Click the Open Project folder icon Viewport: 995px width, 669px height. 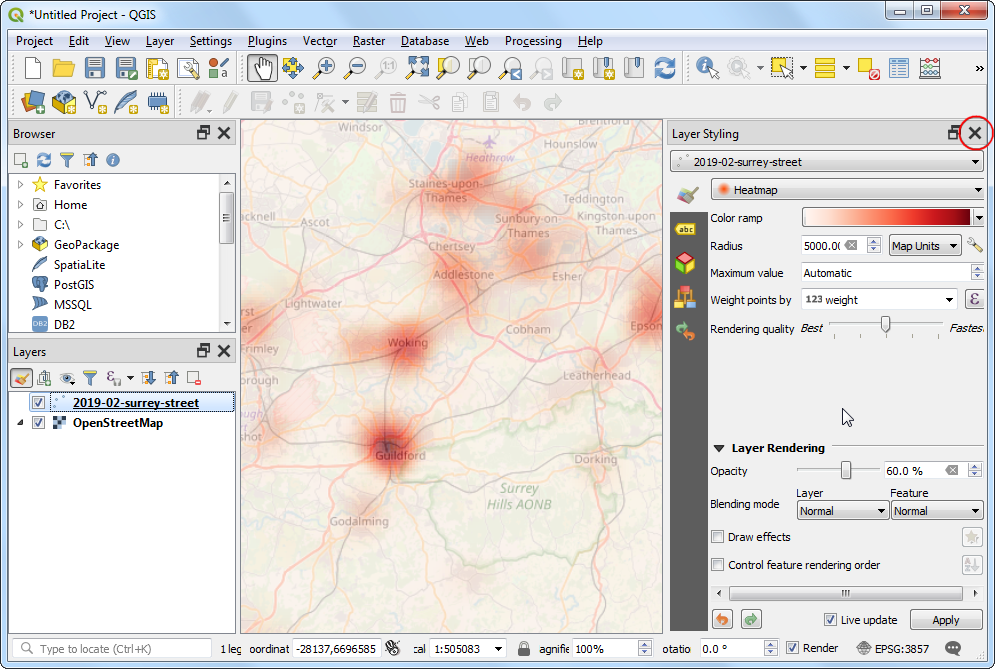pos(64,68)
